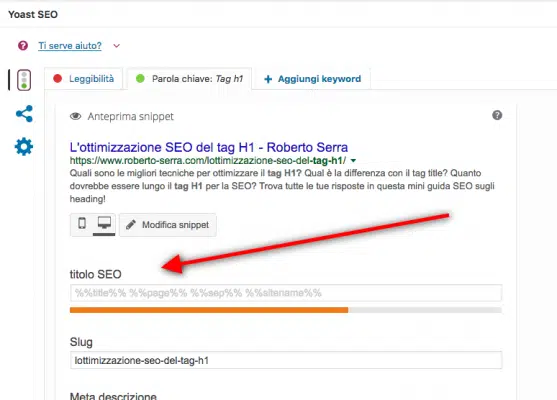The height and width of the screenshot is (400, 557).
Task: Focus the Slug input field
Action: [286, 361]
